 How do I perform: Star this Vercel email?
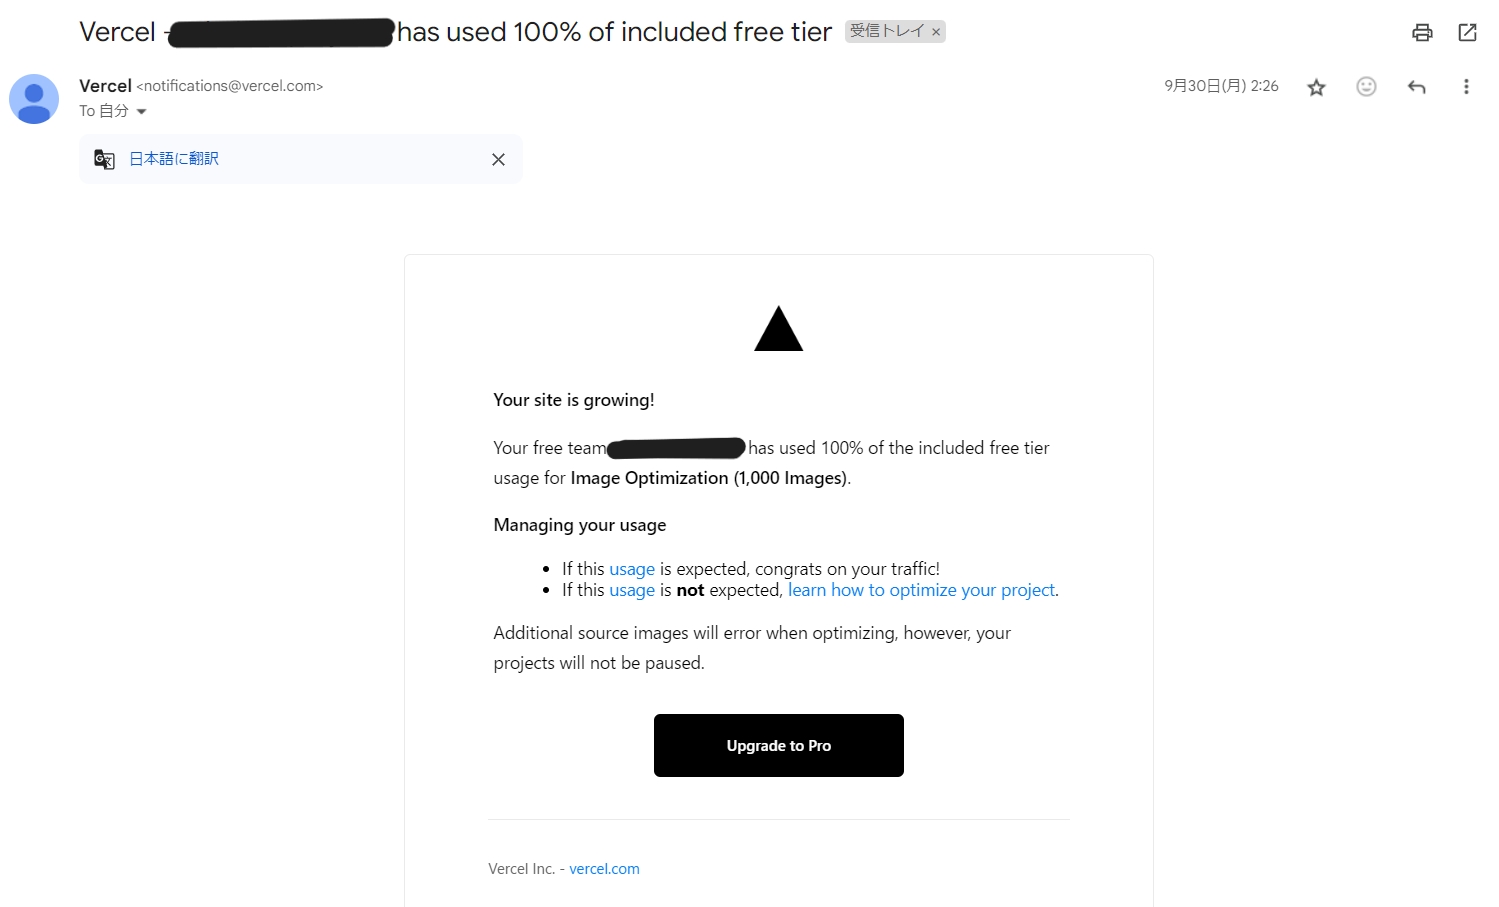(x=1316, y=87)
